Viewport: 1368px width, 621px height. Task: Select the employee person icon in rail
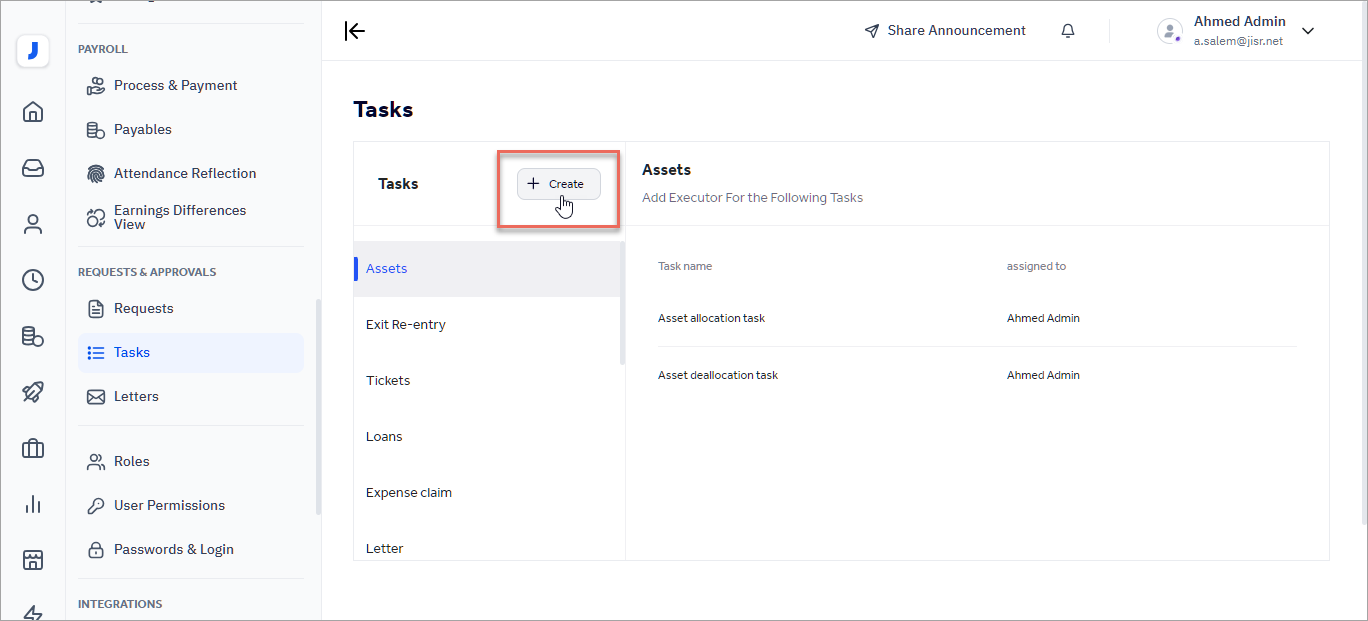click(33, 224)
